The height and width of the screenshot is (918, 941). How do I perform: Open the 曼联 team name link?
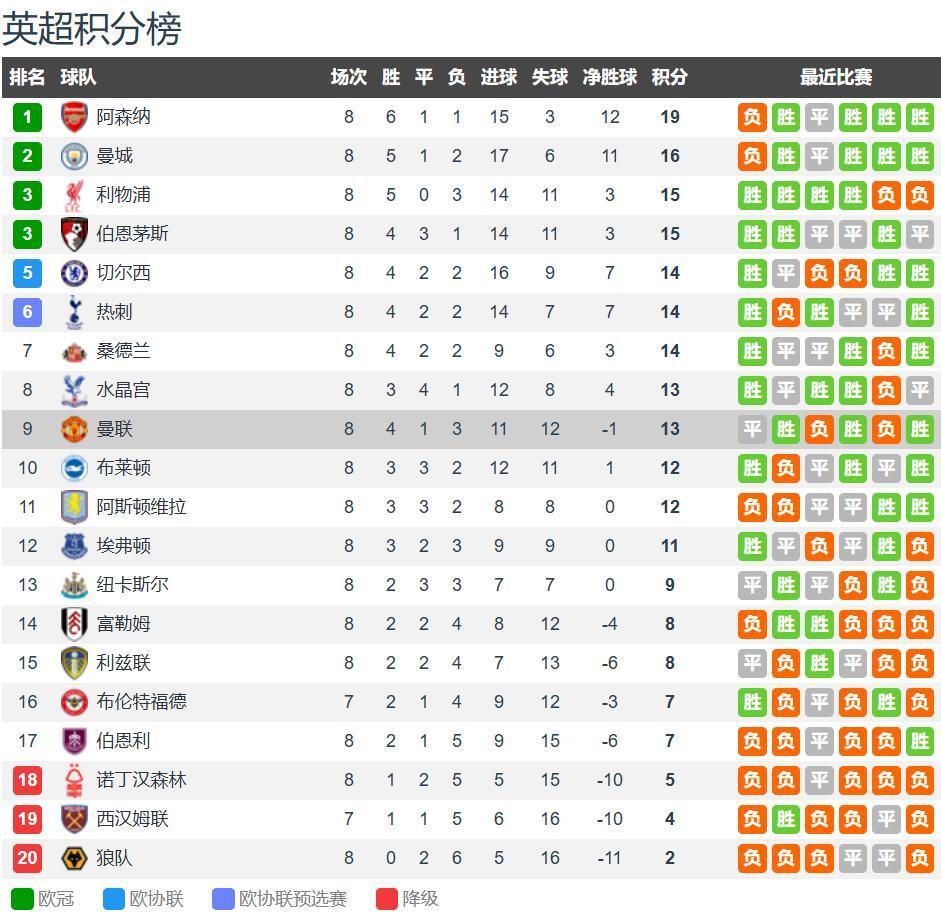pyautogui.click(x=115, y=429)
